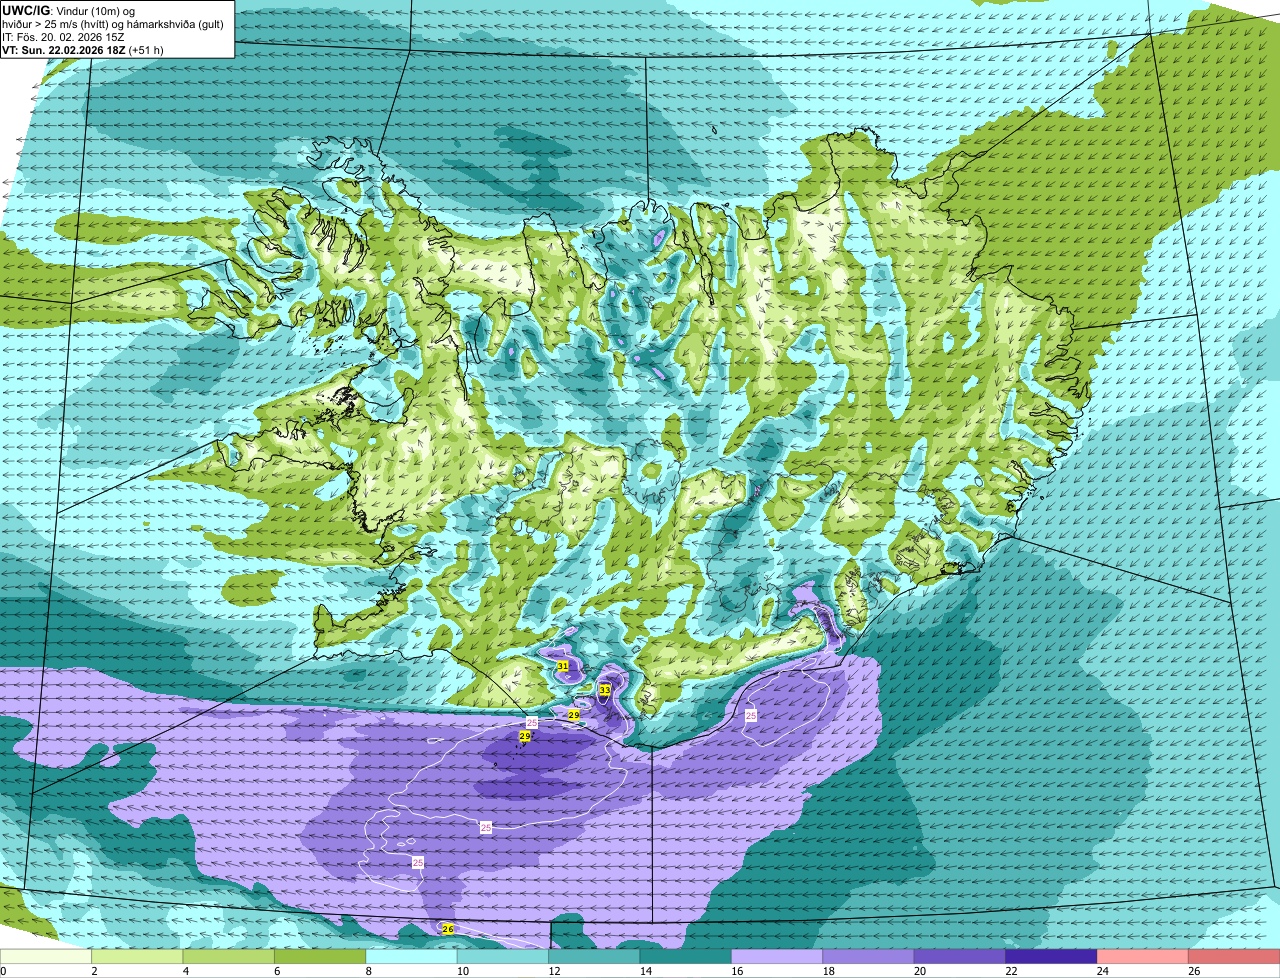The height and width of the screenshot is (978, 1280).
Task: Click the yellow "31" max gust label
Action: coord(563,666)
